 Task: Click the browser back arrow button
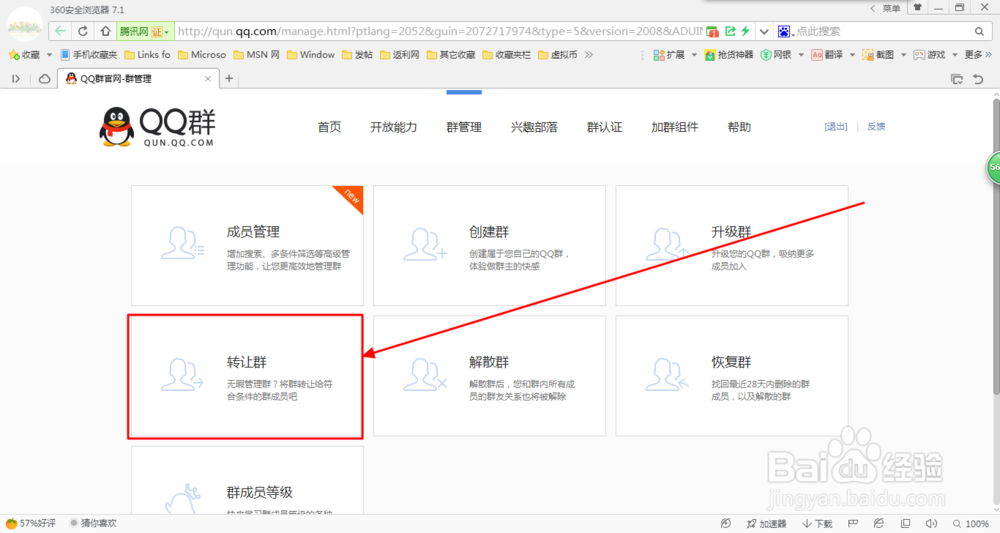[x=60, y=31]
